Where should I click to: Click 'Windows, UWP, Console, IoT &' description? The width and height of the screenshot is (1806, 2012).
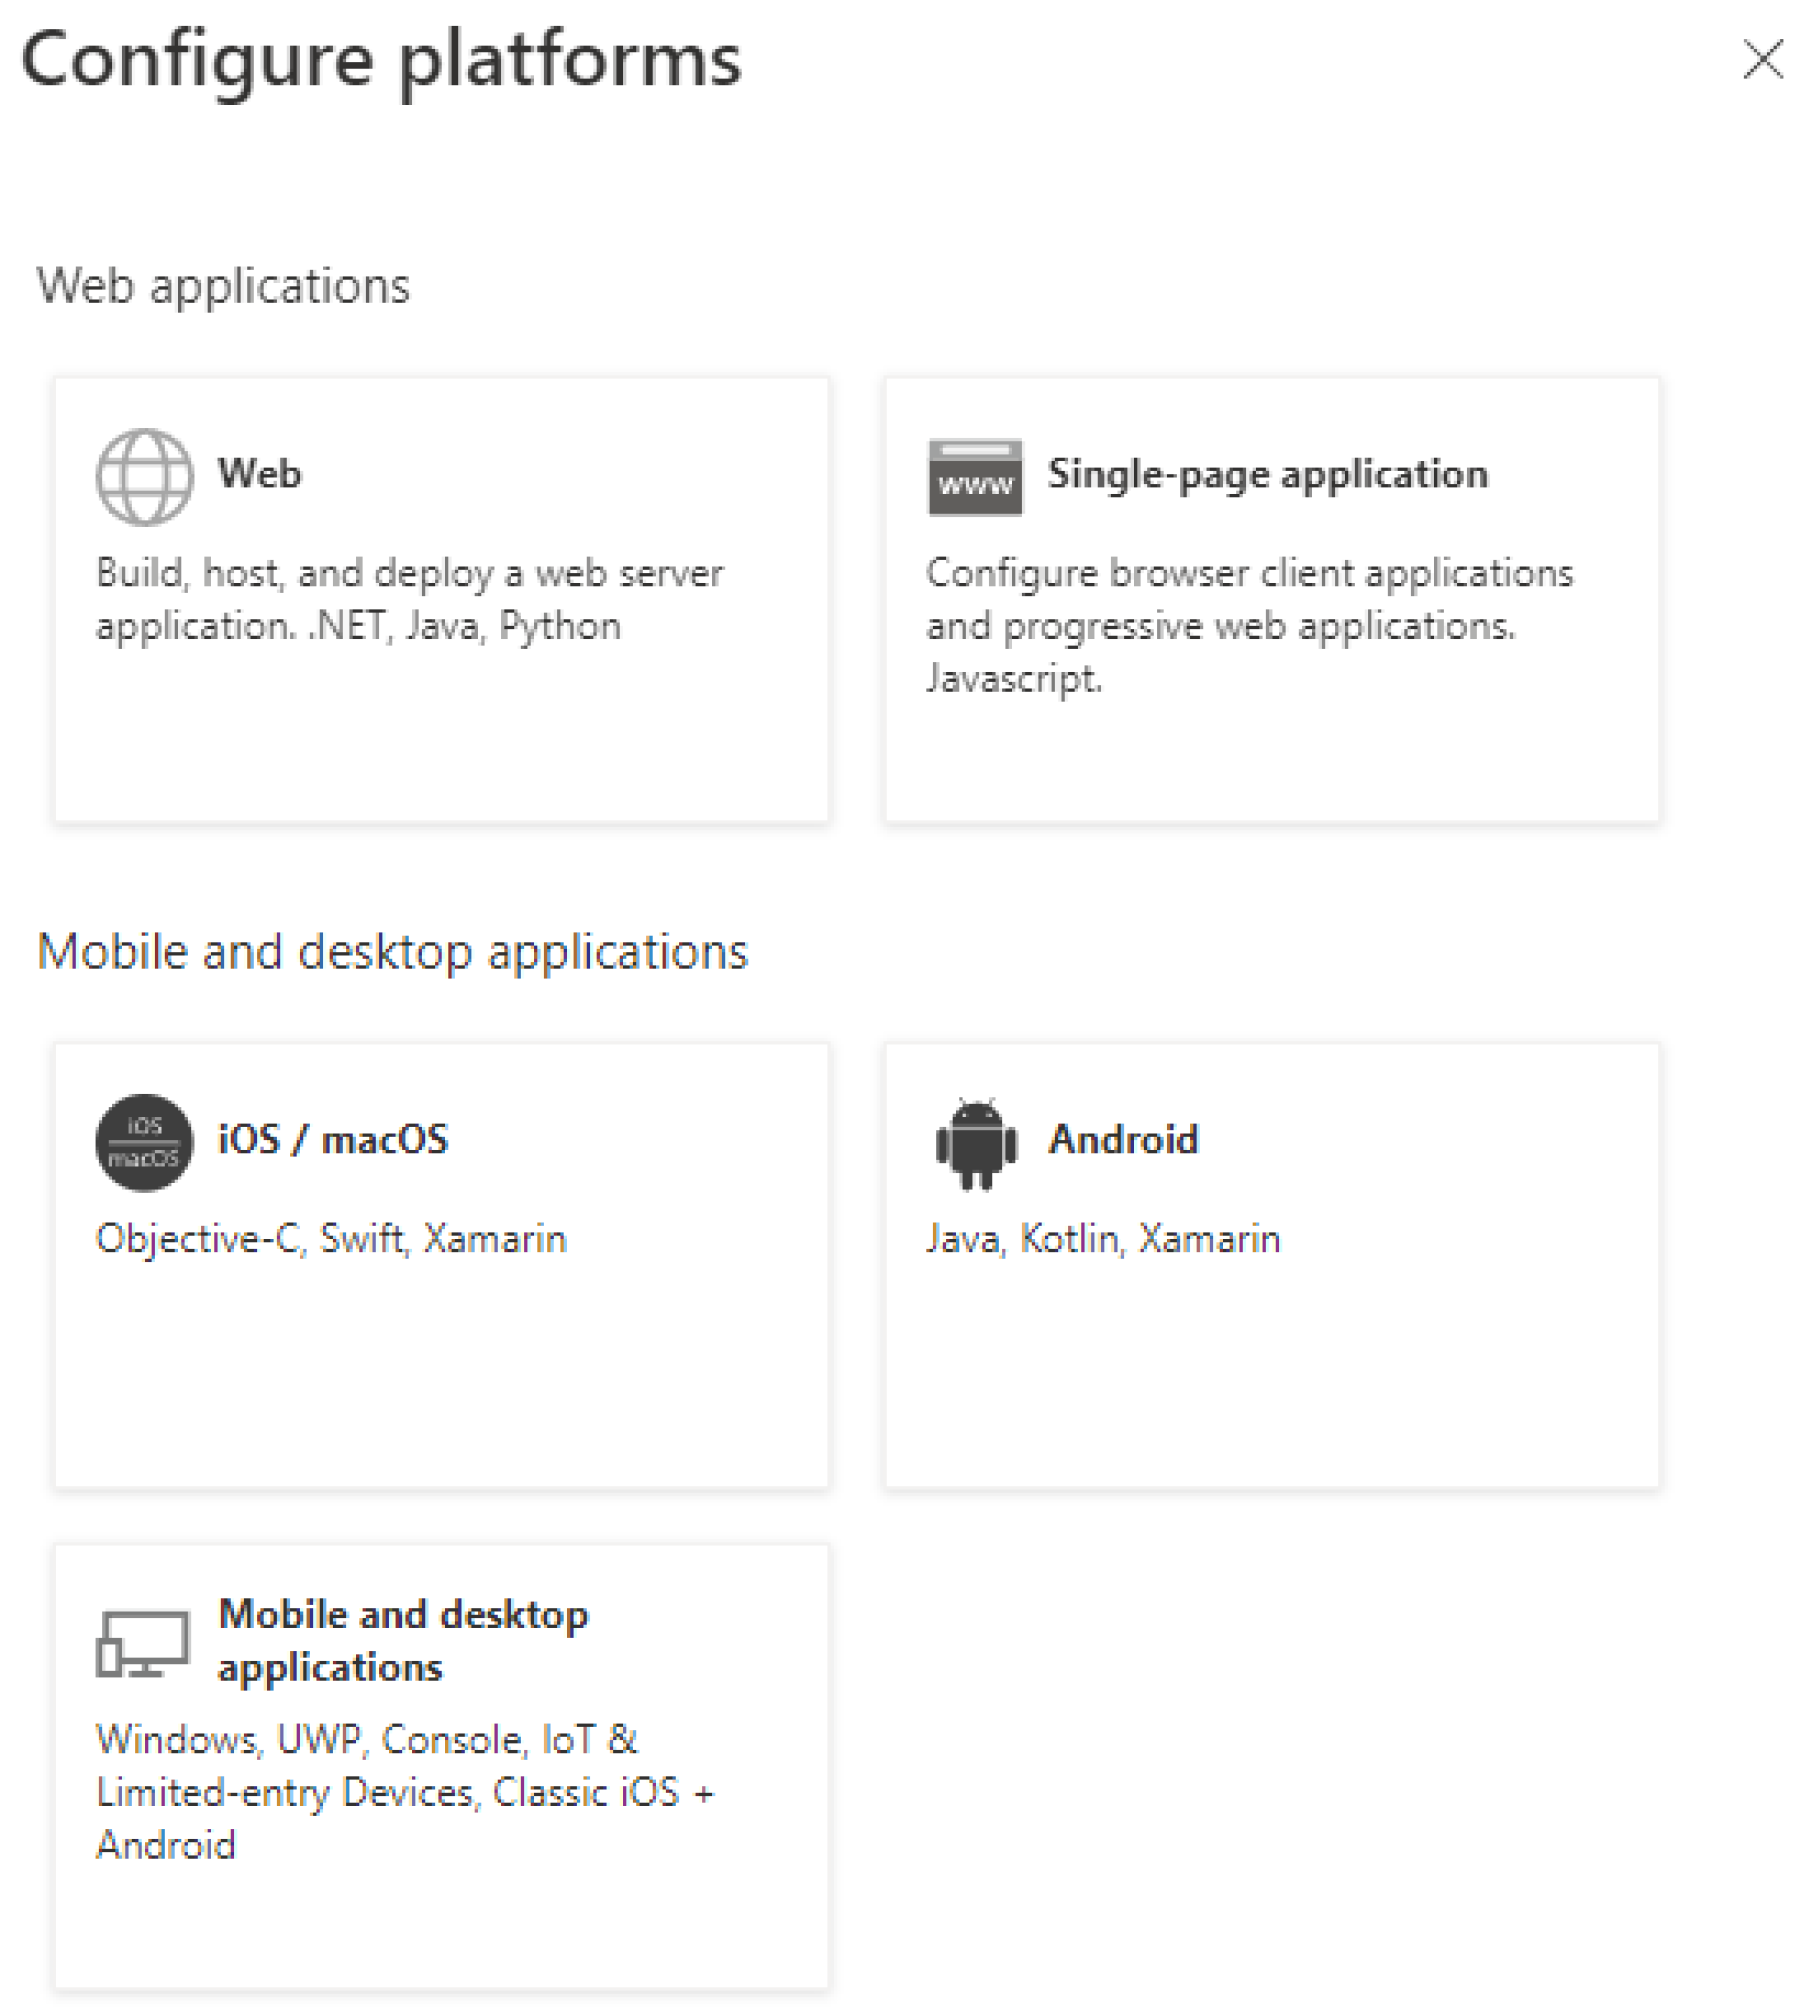tap(405, 1792)
